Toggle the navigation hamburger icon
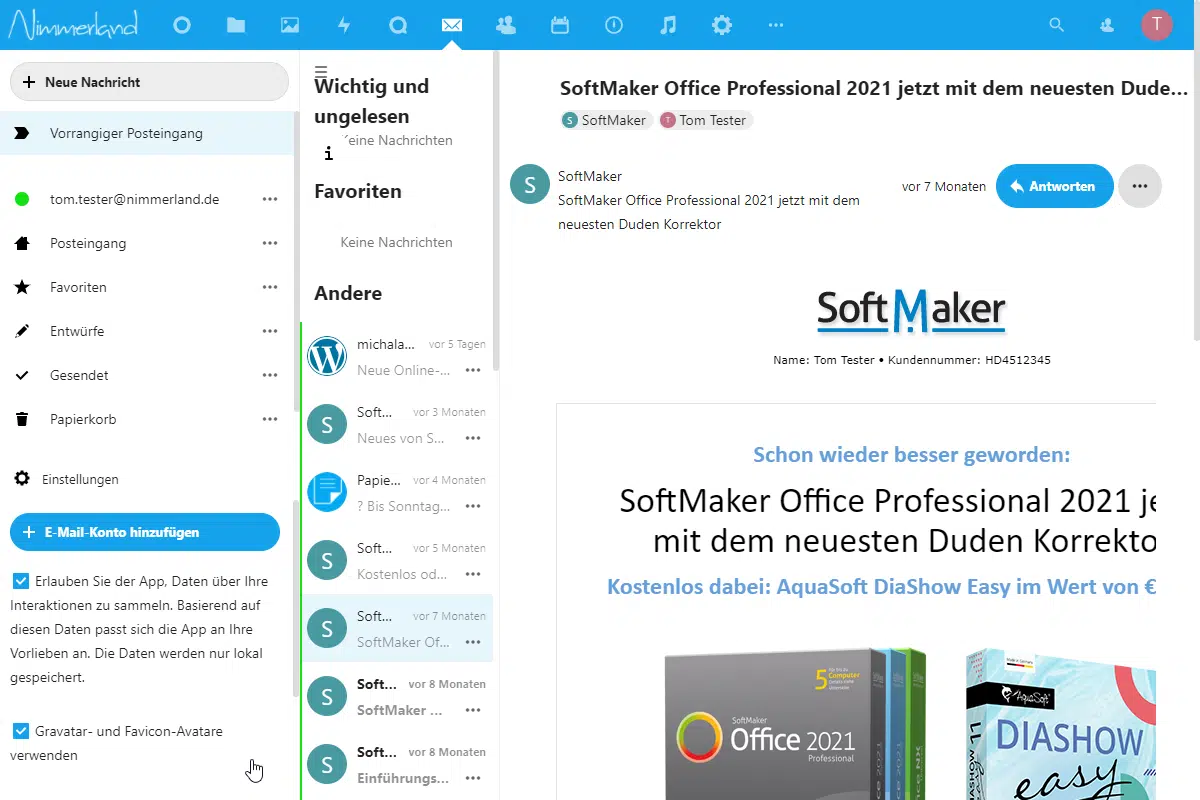The width and height of the screenshot is (1200, 800). tap(321, 71)
